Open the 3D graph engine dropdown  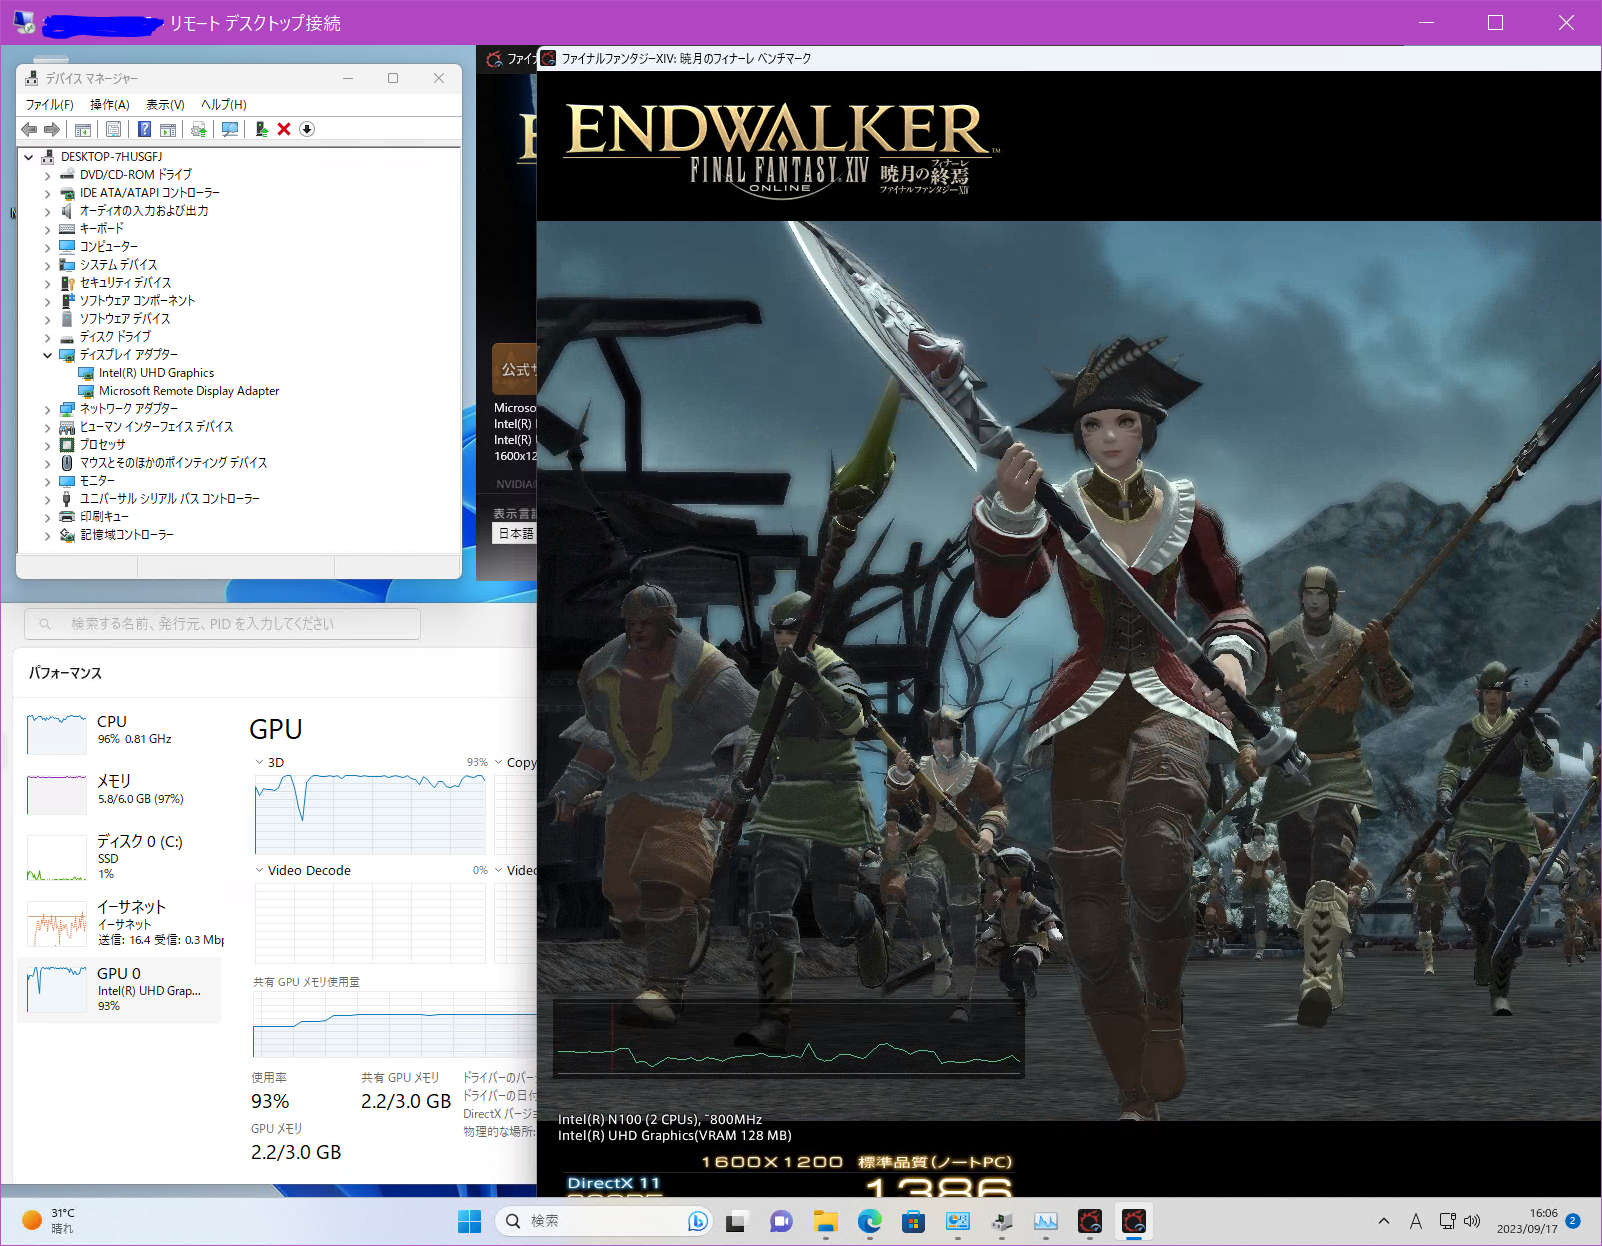(260, 762)
